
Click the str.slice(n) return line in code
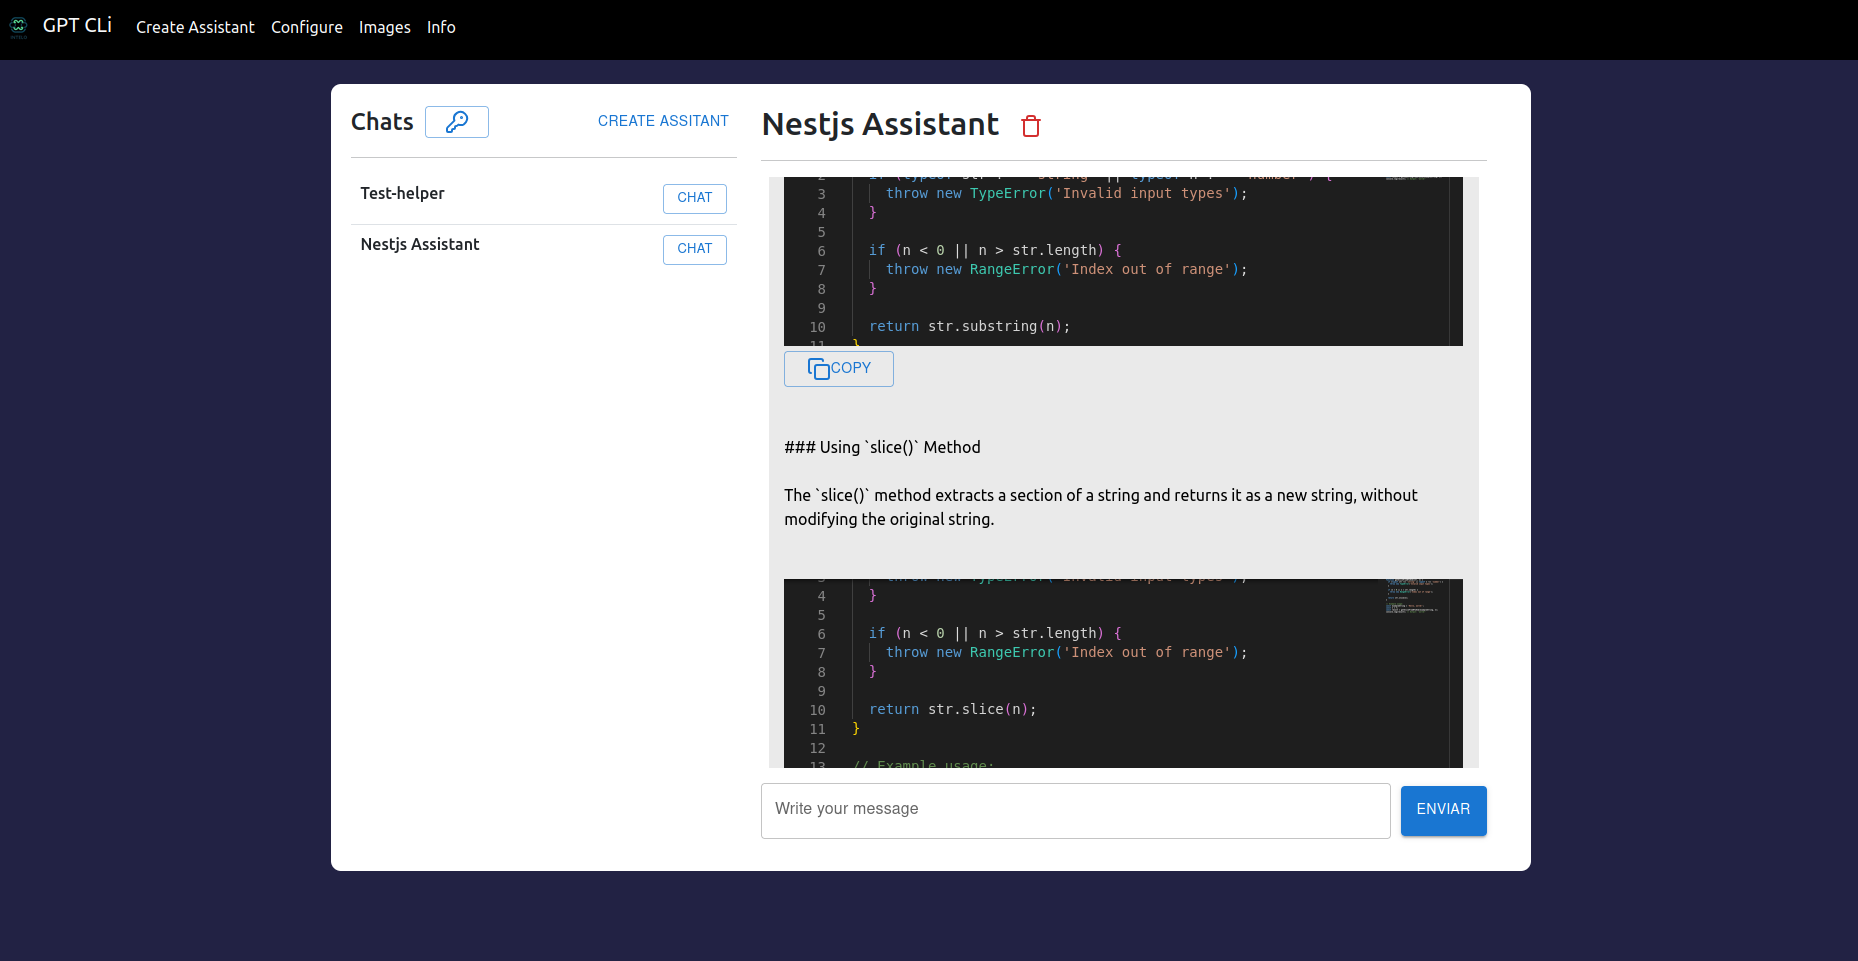952,710
